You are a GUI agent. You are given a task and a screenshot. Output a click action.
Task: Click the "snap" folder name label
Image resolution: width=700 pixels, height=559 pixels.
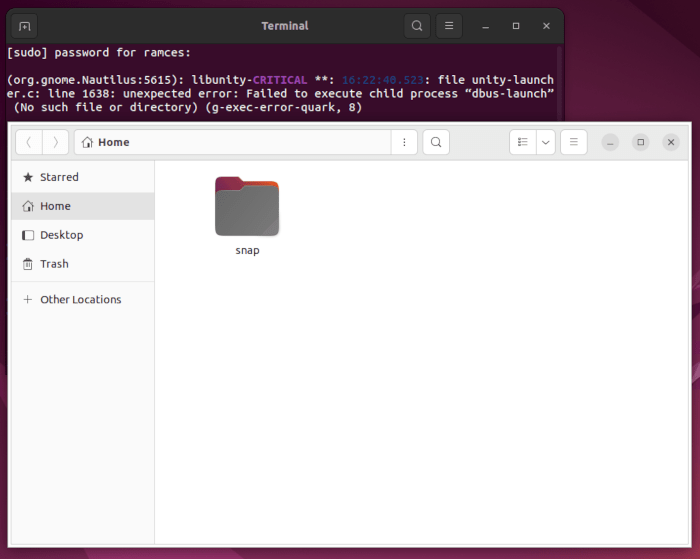(x=247, y=250)
